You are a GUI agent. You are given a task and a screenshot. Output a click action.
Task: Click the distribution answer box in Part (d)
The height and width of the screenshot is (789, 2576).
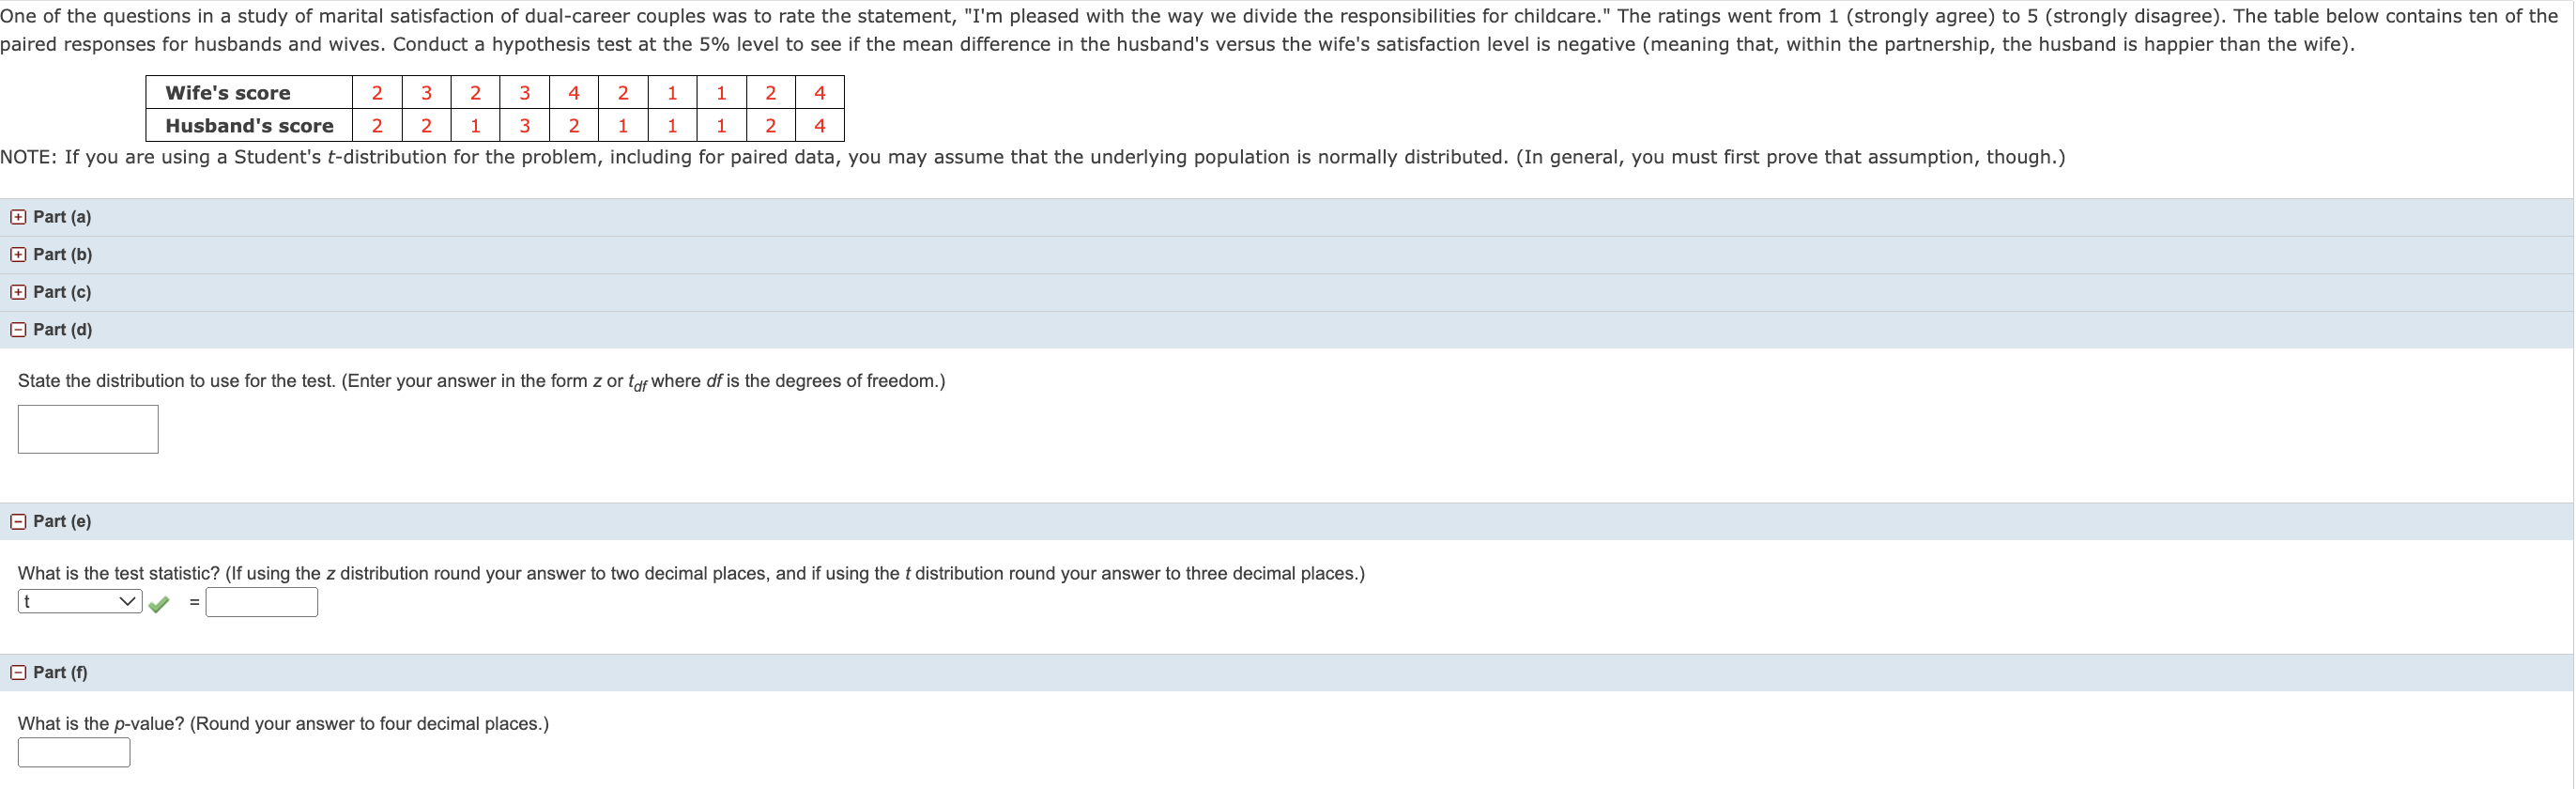coord(88,428)
